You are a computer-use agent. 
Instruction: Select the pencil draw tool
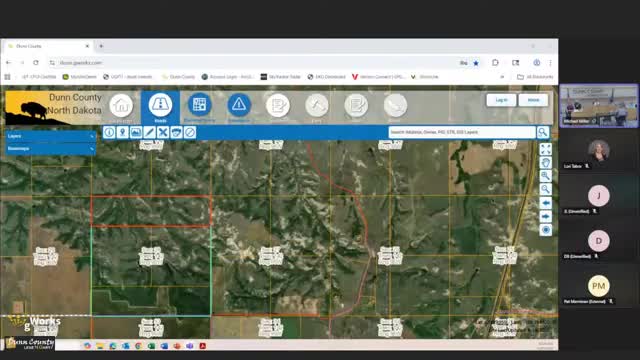click(x=149, y=132)
